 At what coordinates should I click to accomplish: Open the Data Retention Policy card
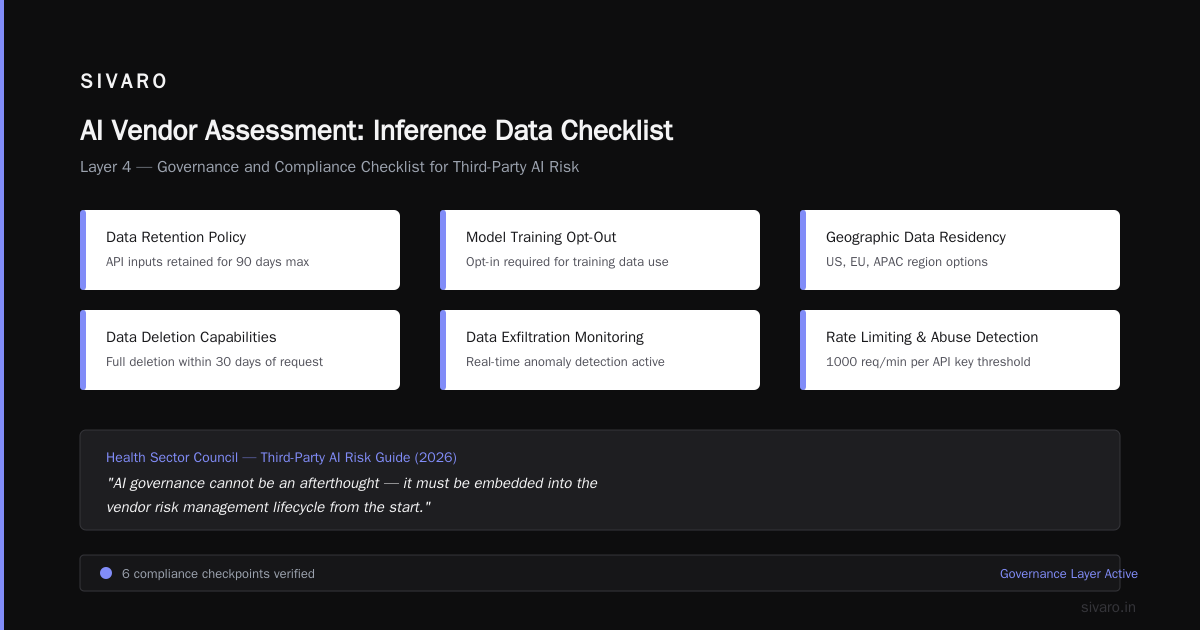[240, 250]
